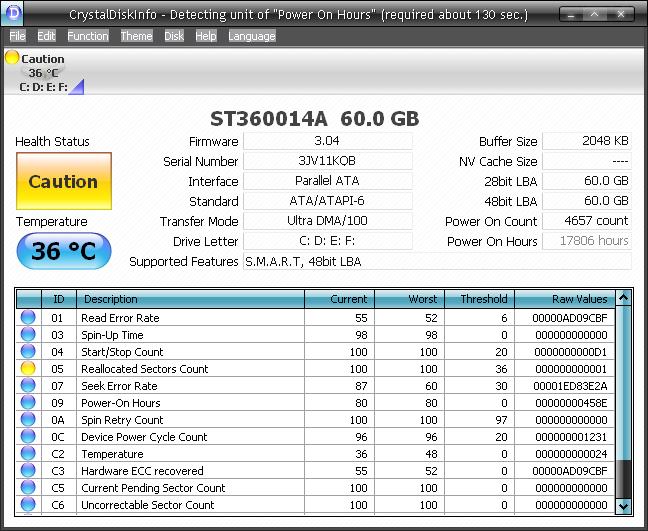The height and width of the screenshot is (531, 648).
Task: Open the Edit menu
Action: (46, 36)
